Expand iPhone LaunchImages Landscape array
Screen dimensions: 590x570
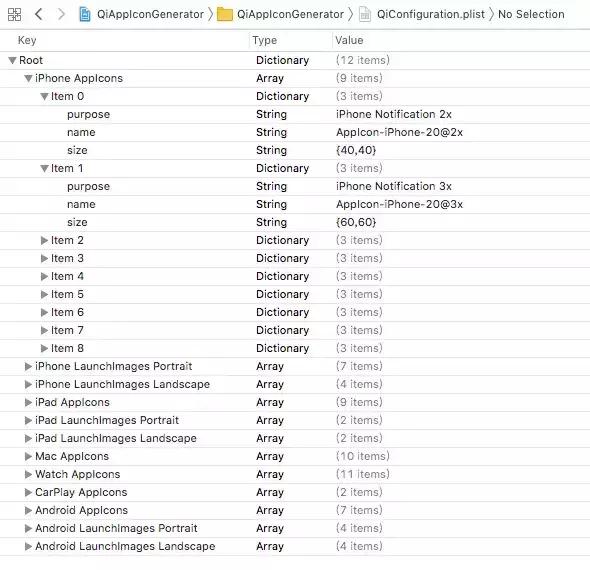click(28, 384)
